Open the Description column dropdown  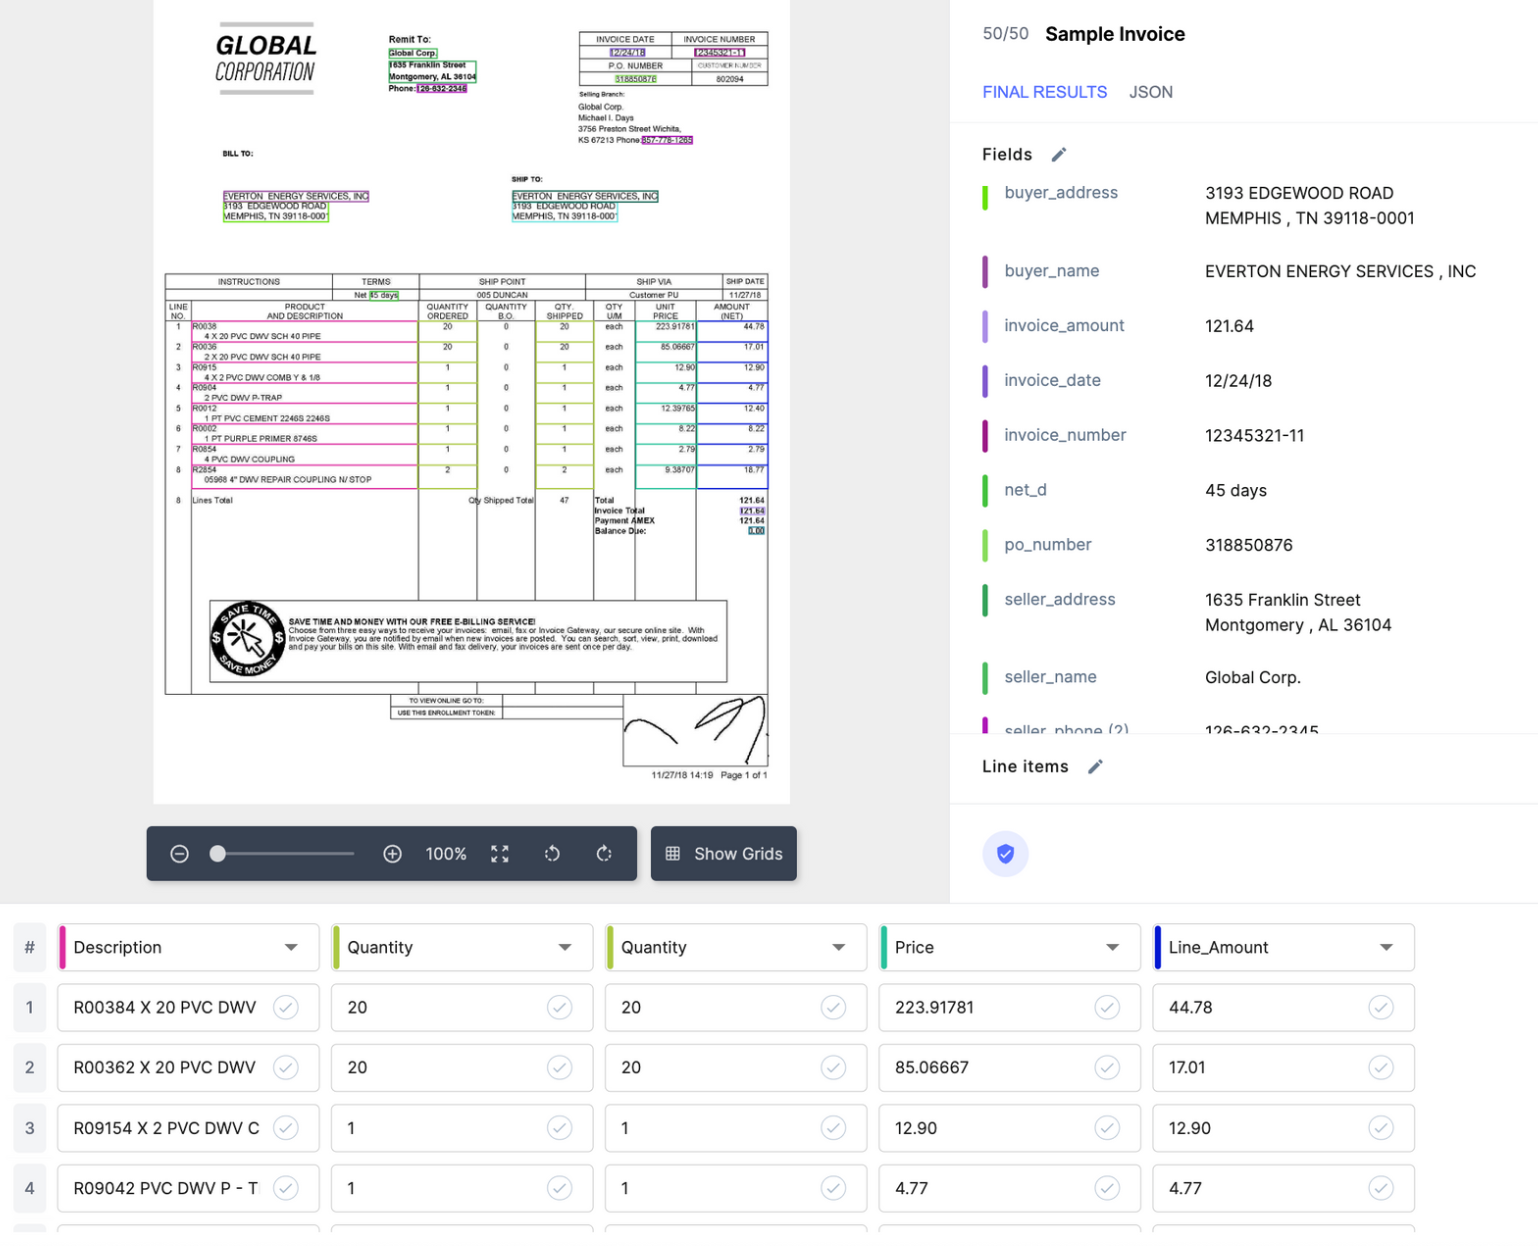[x=291, y=947]
